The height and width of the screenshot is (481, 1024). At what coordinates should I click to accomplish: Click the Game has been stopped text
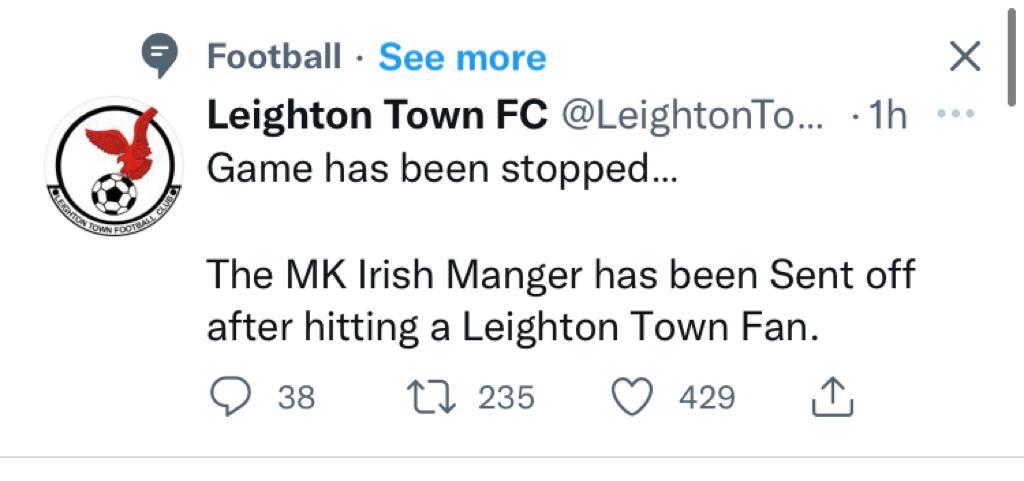pos(443,170)
